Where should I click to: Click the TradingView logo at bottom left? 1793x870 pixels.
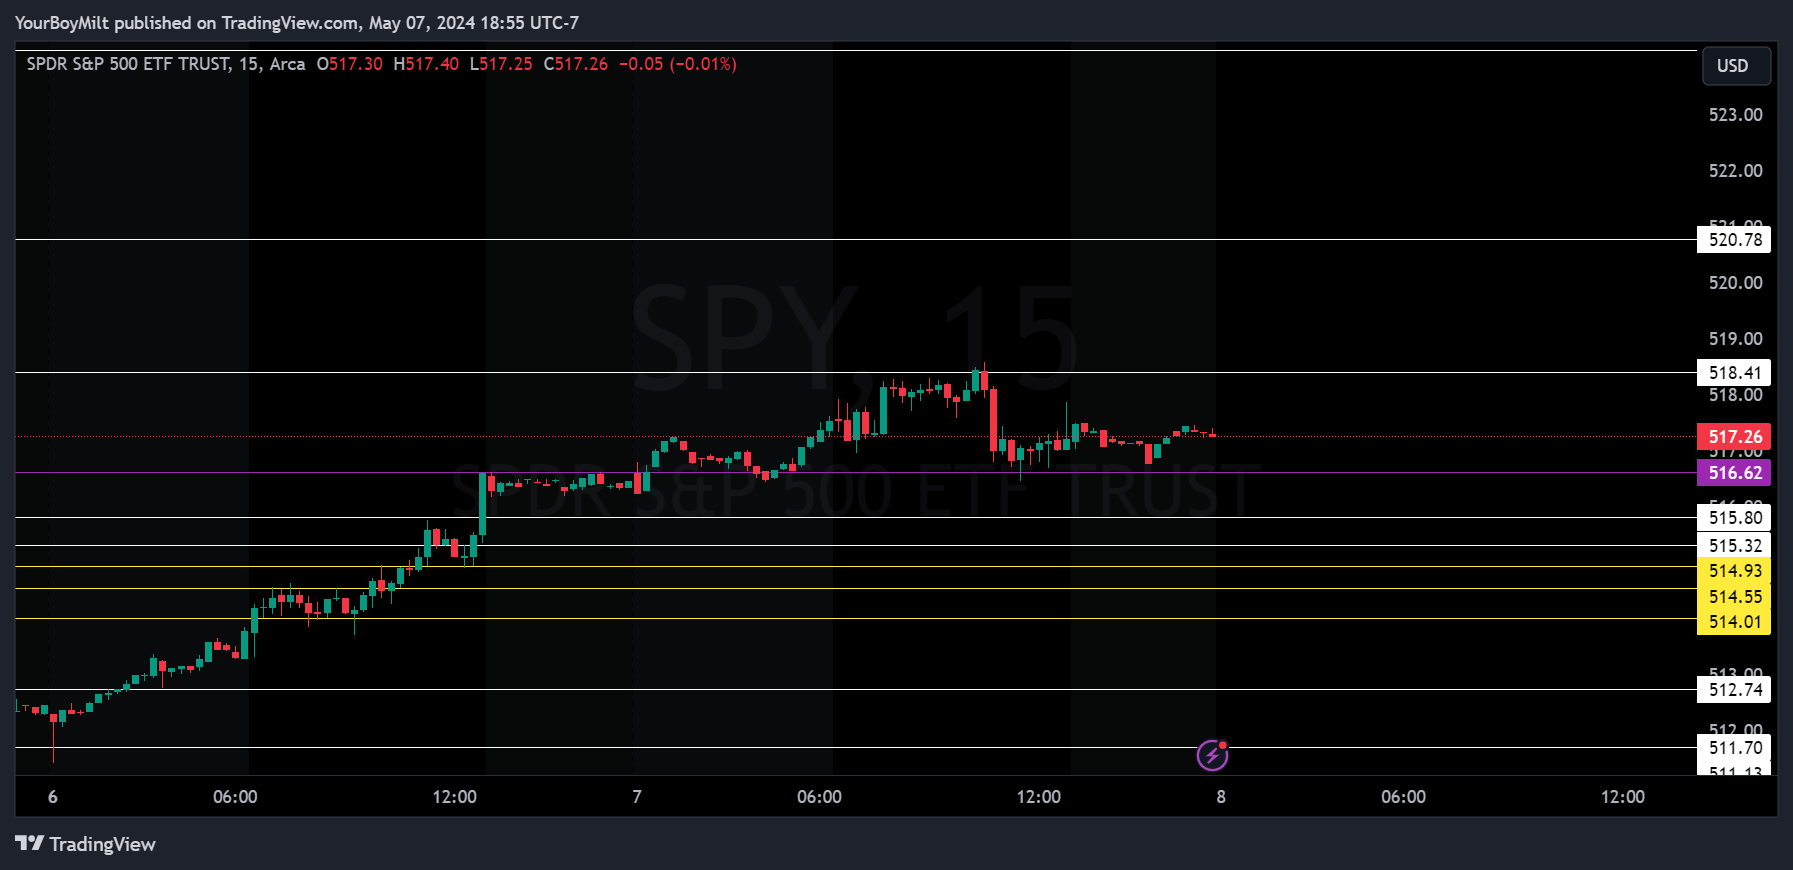[x=85, y=844]
